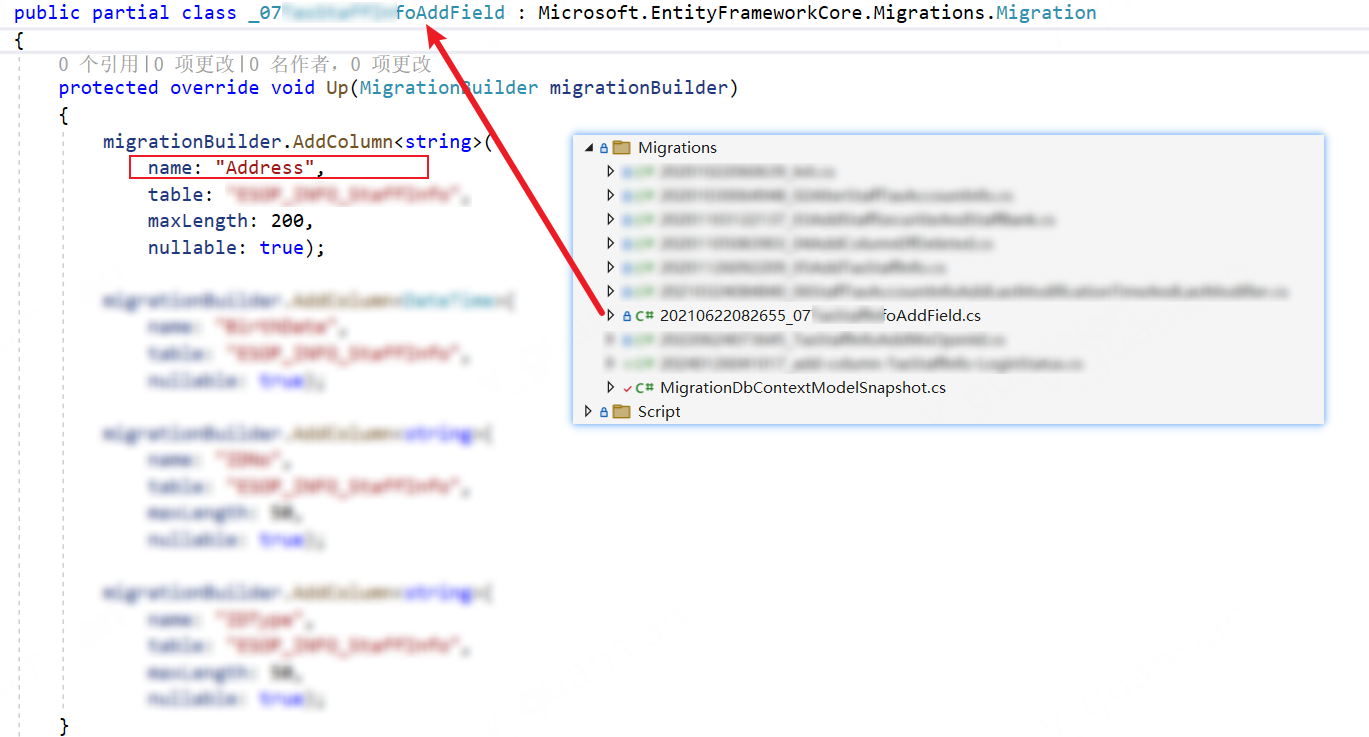Click the lock icon beside Migrations
Viewport: 1369px width, 737px height.
point(604,149)
